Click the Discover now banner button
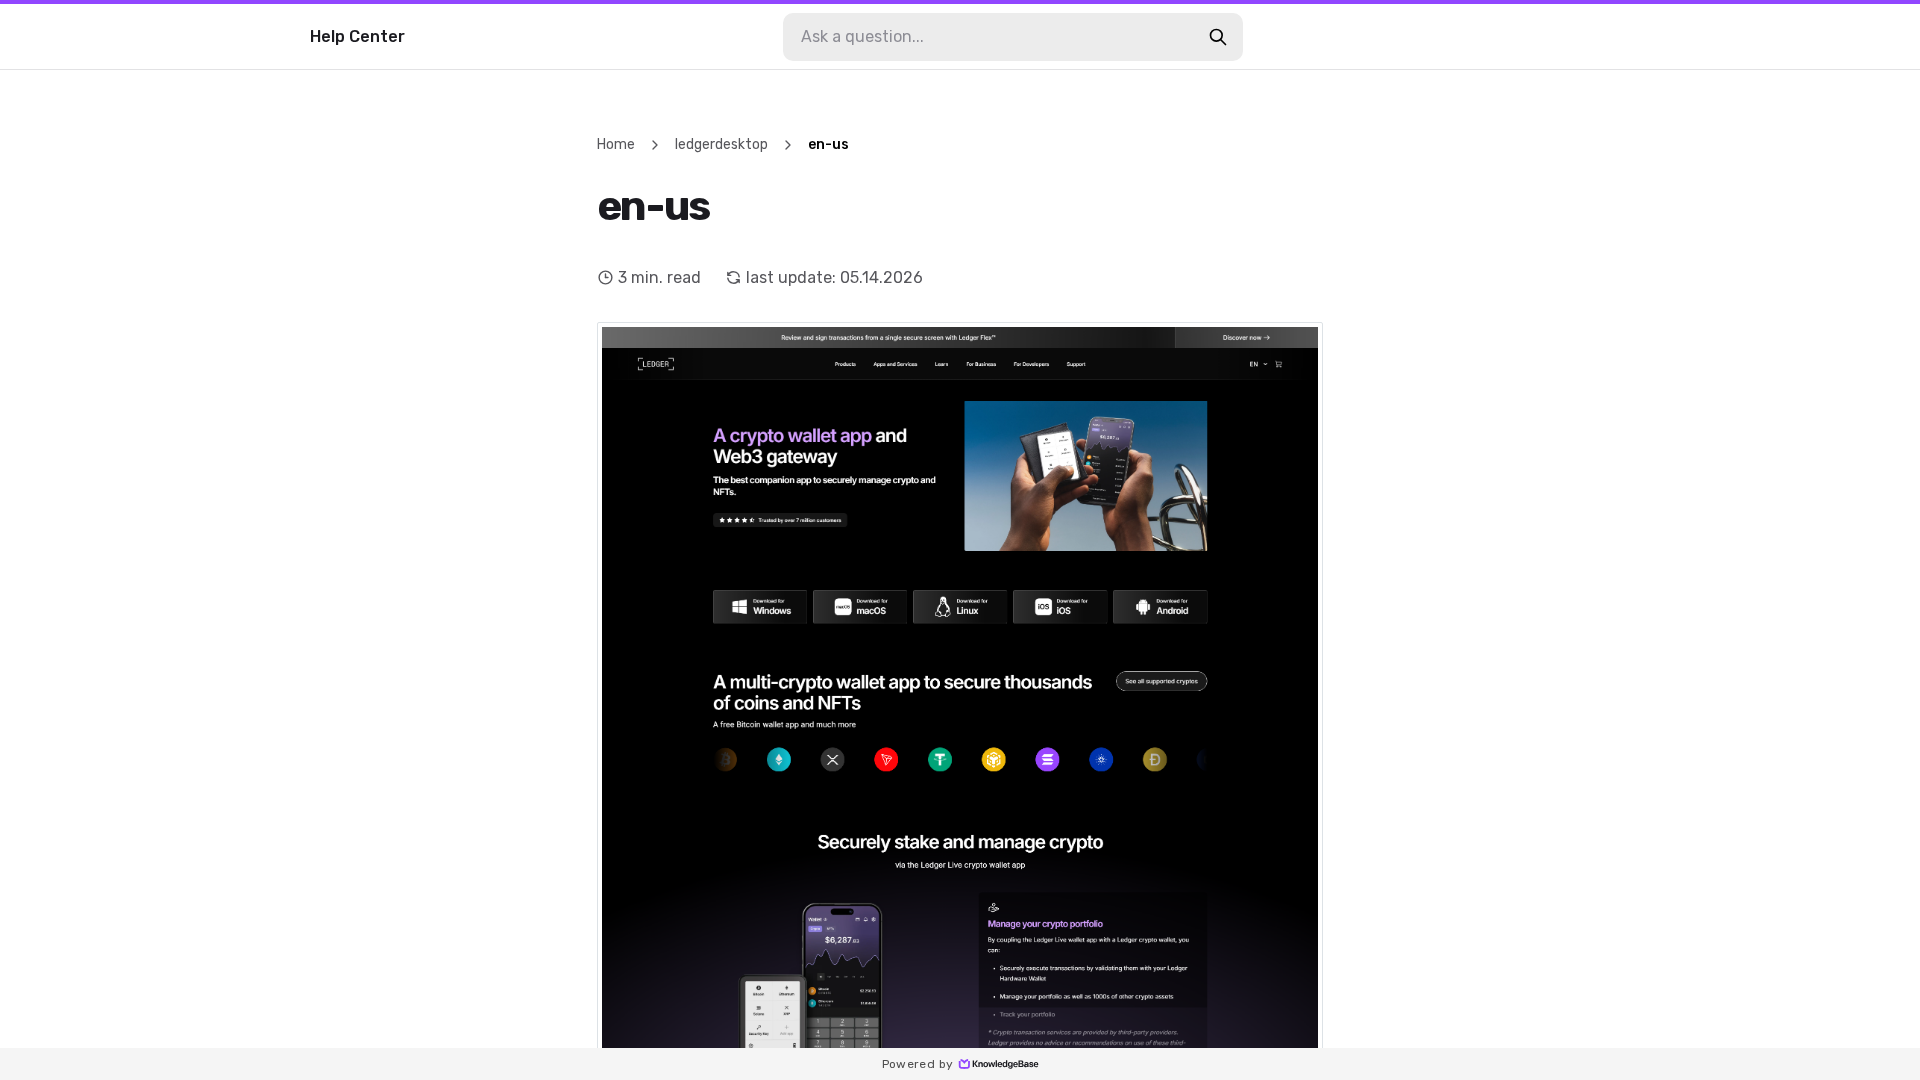Viewport: 1920px width, 1080px height. pos(1246,338)
